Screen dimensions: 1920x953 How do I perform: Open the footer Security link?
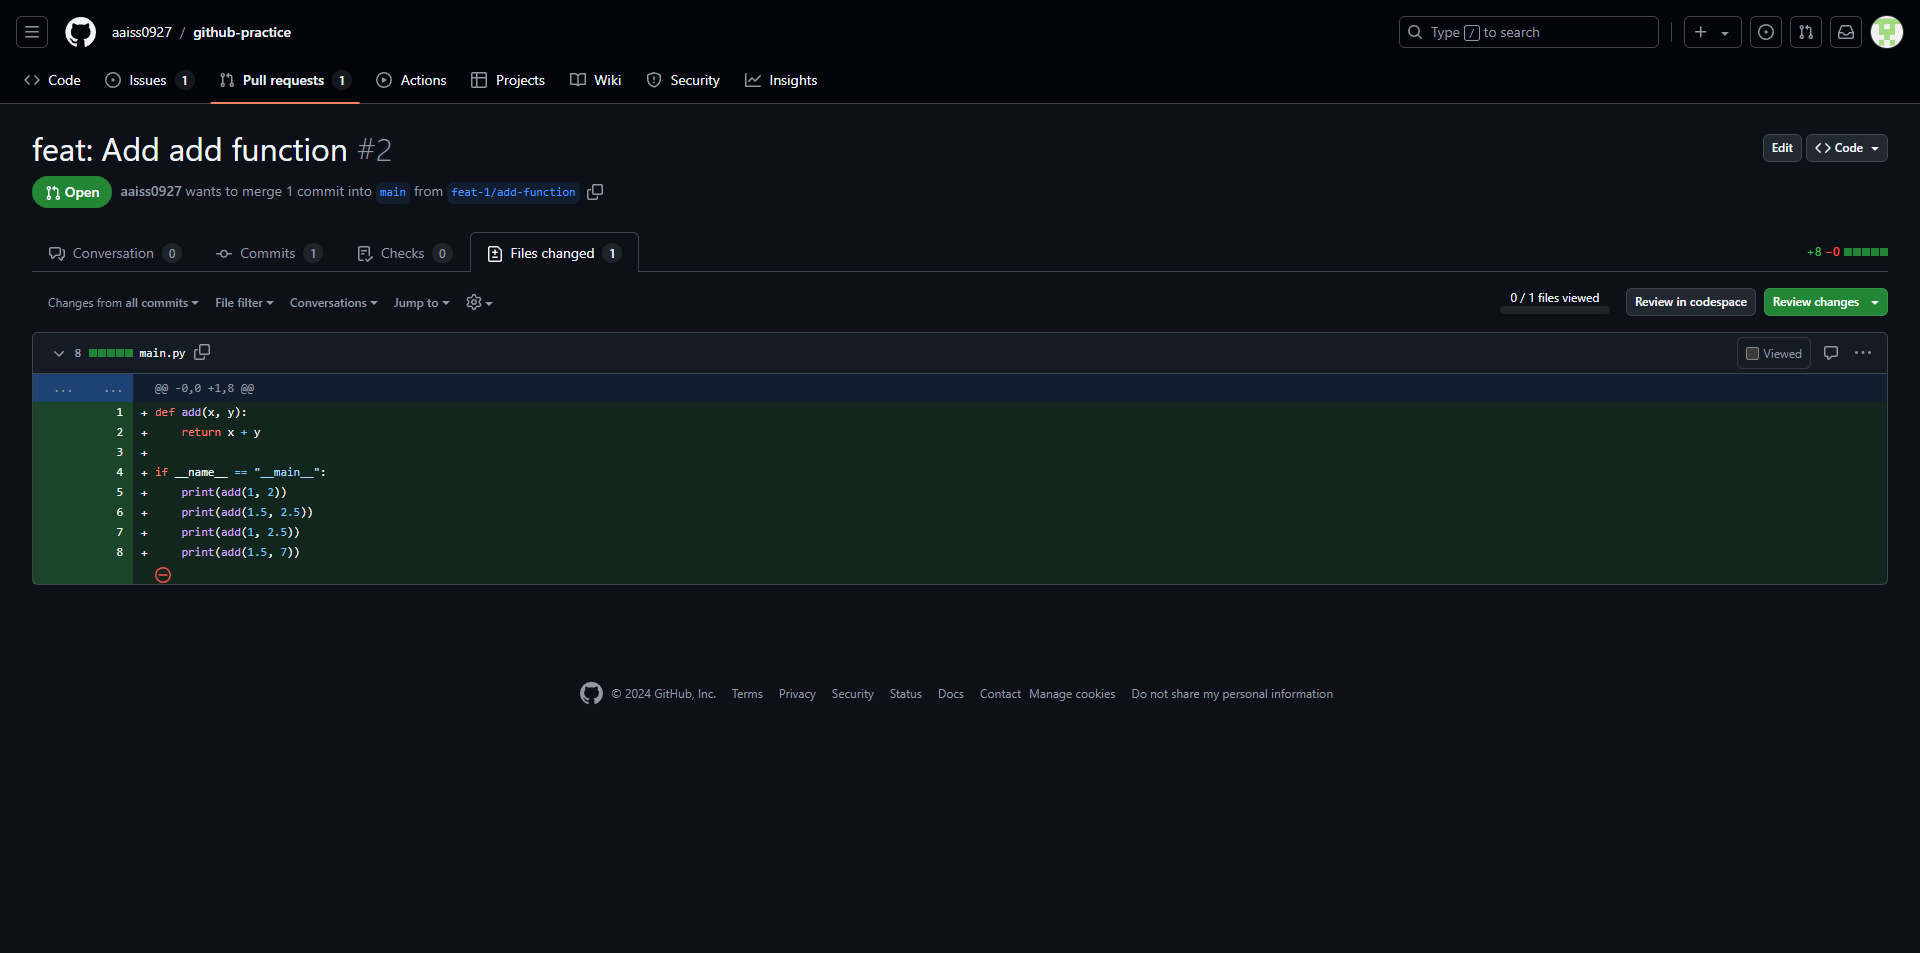tap(853, 694)
